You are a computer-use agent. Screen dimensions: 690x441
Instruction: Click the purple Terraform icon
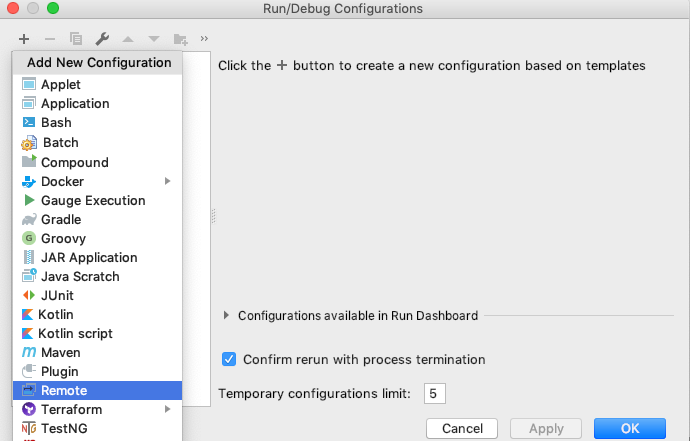pyautogui.click(x=29, y=409)
